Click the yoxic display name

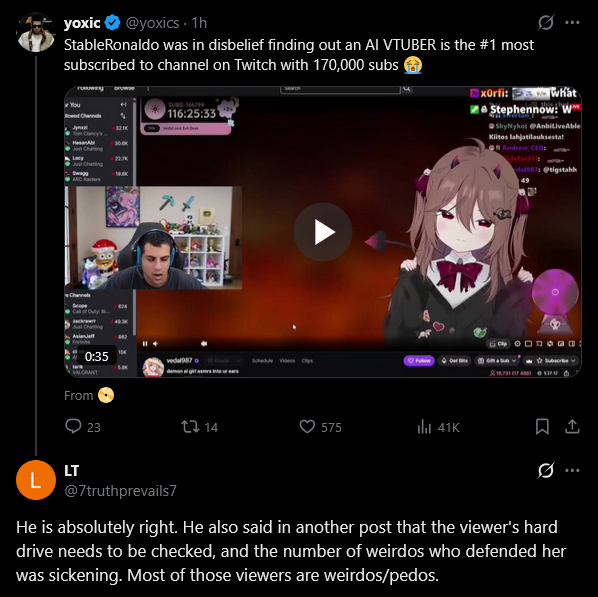(x=82, y=23)
